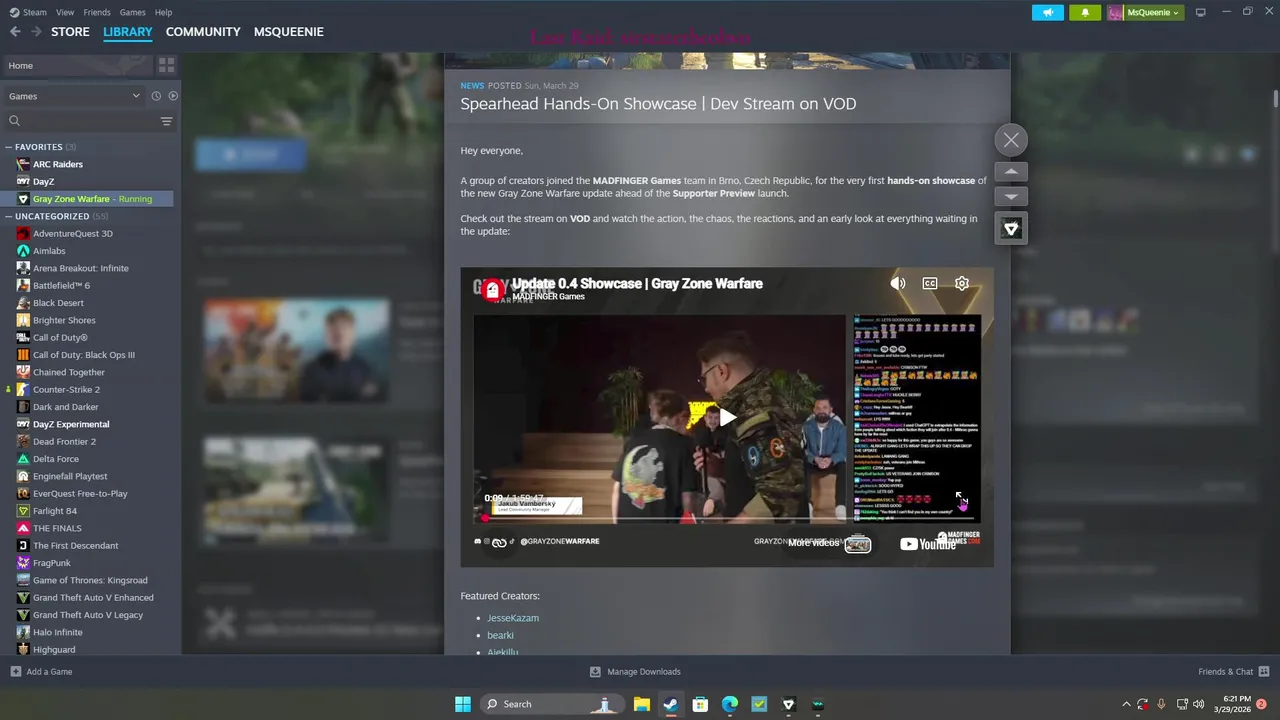Switch library to grid collections view
Image resolution: width=1280 pixels, height=720 pixels.
click(166, 65)
